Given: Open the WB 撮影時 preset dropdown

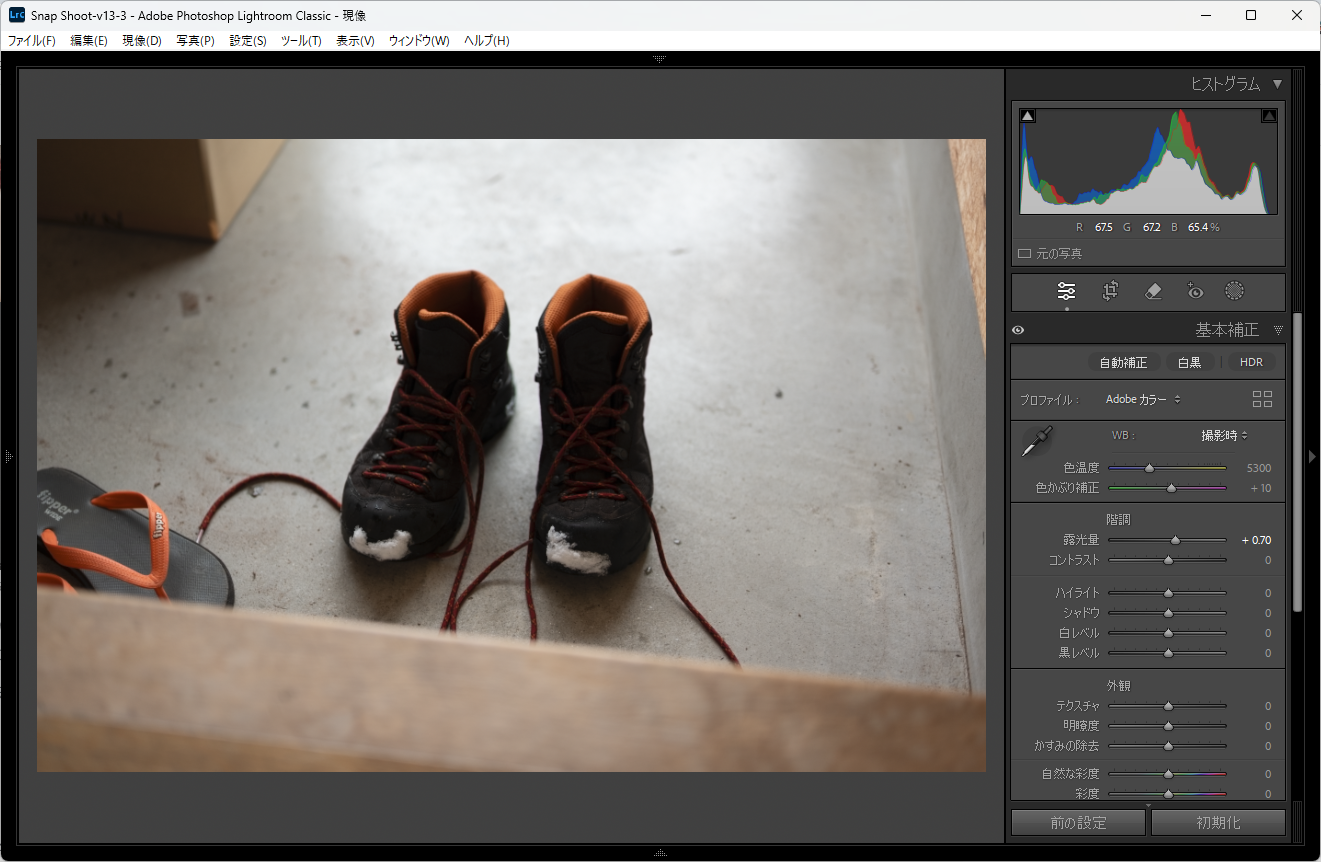Looking at the screenshot, I should 1224,435.
